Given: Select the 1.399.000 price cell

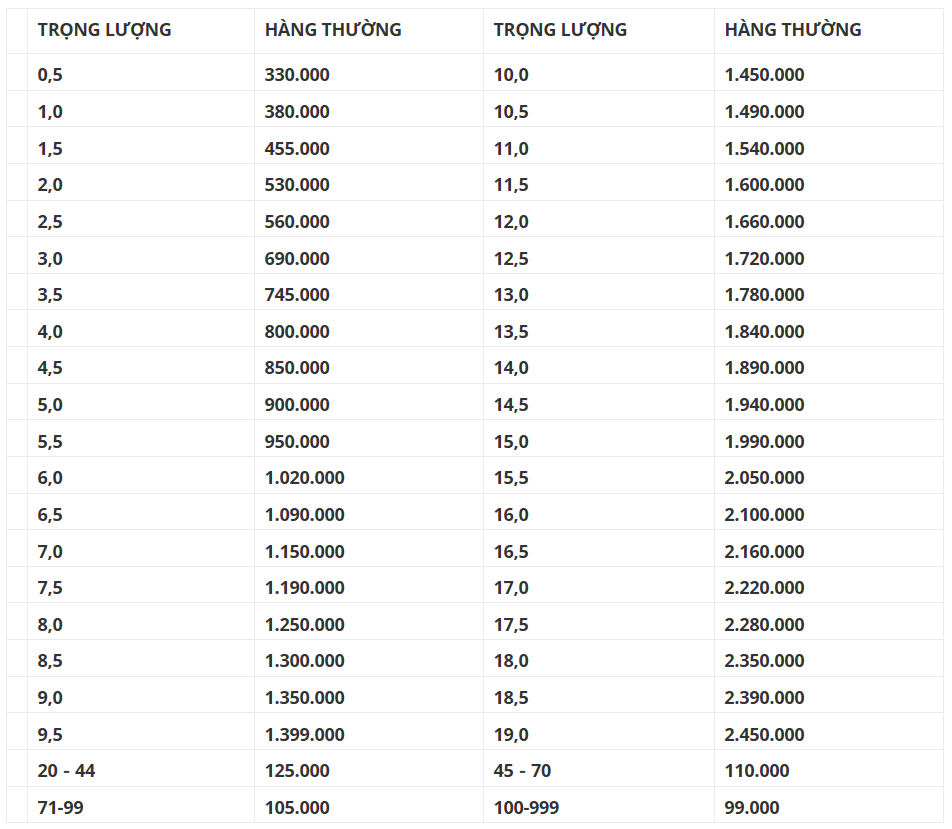Looking at the screenshot, I should [x=305, y=735].
